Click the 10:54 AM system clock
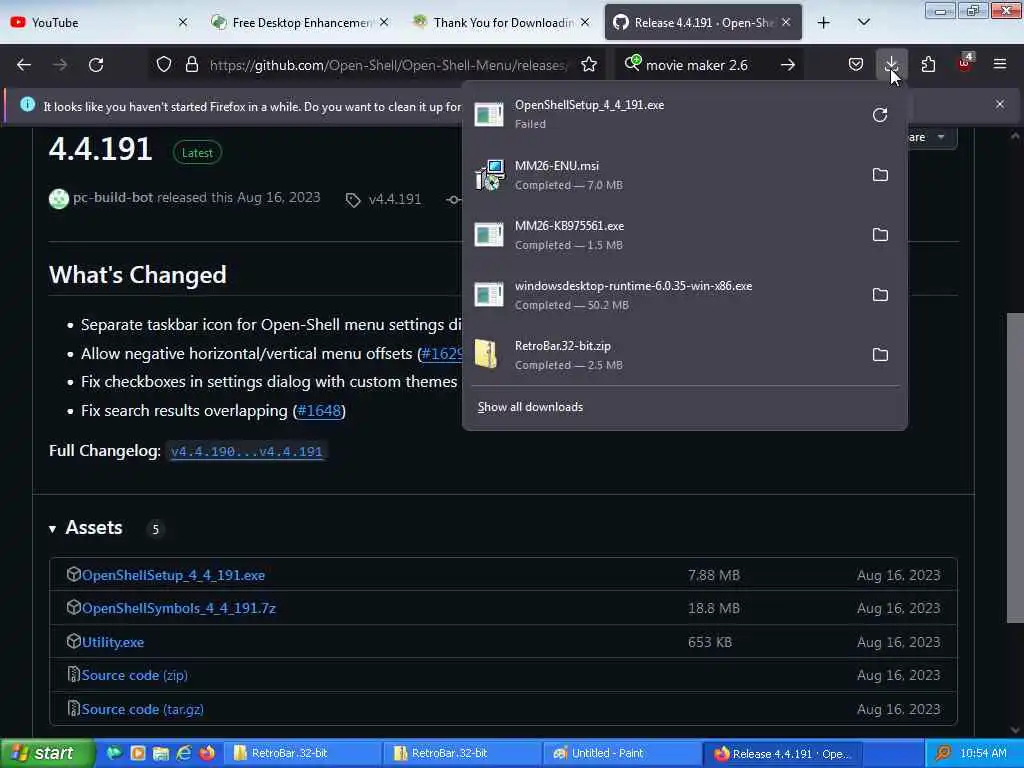 point(984,753)
